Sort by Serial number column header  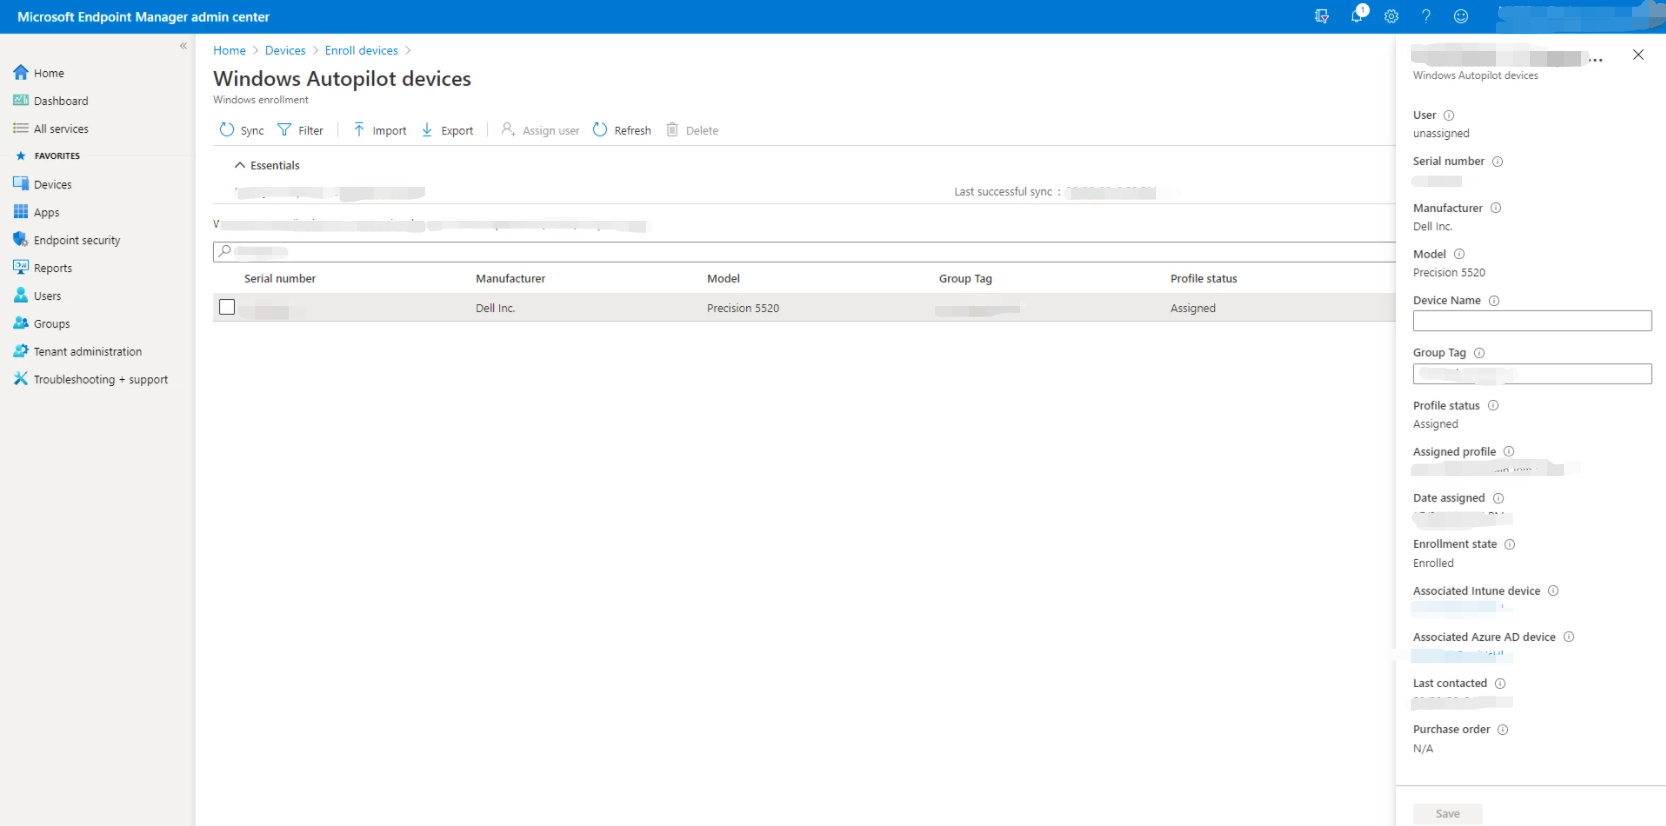(x=280, y=279)
